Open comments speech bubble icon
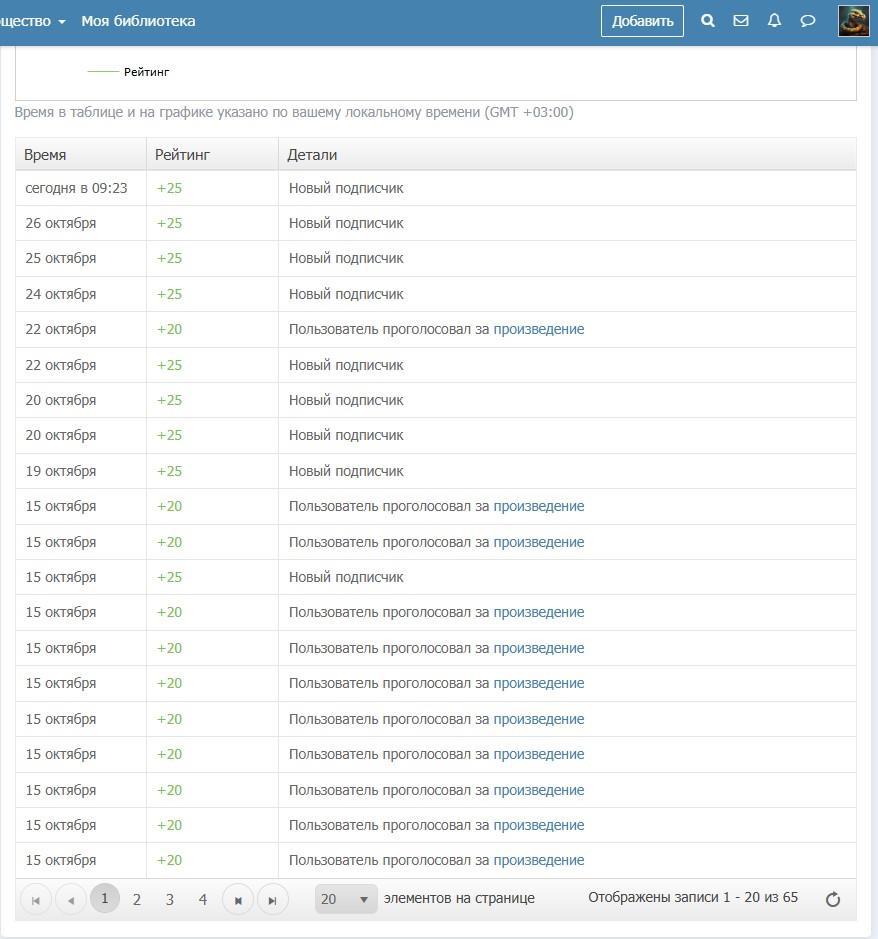 point(808,21)
